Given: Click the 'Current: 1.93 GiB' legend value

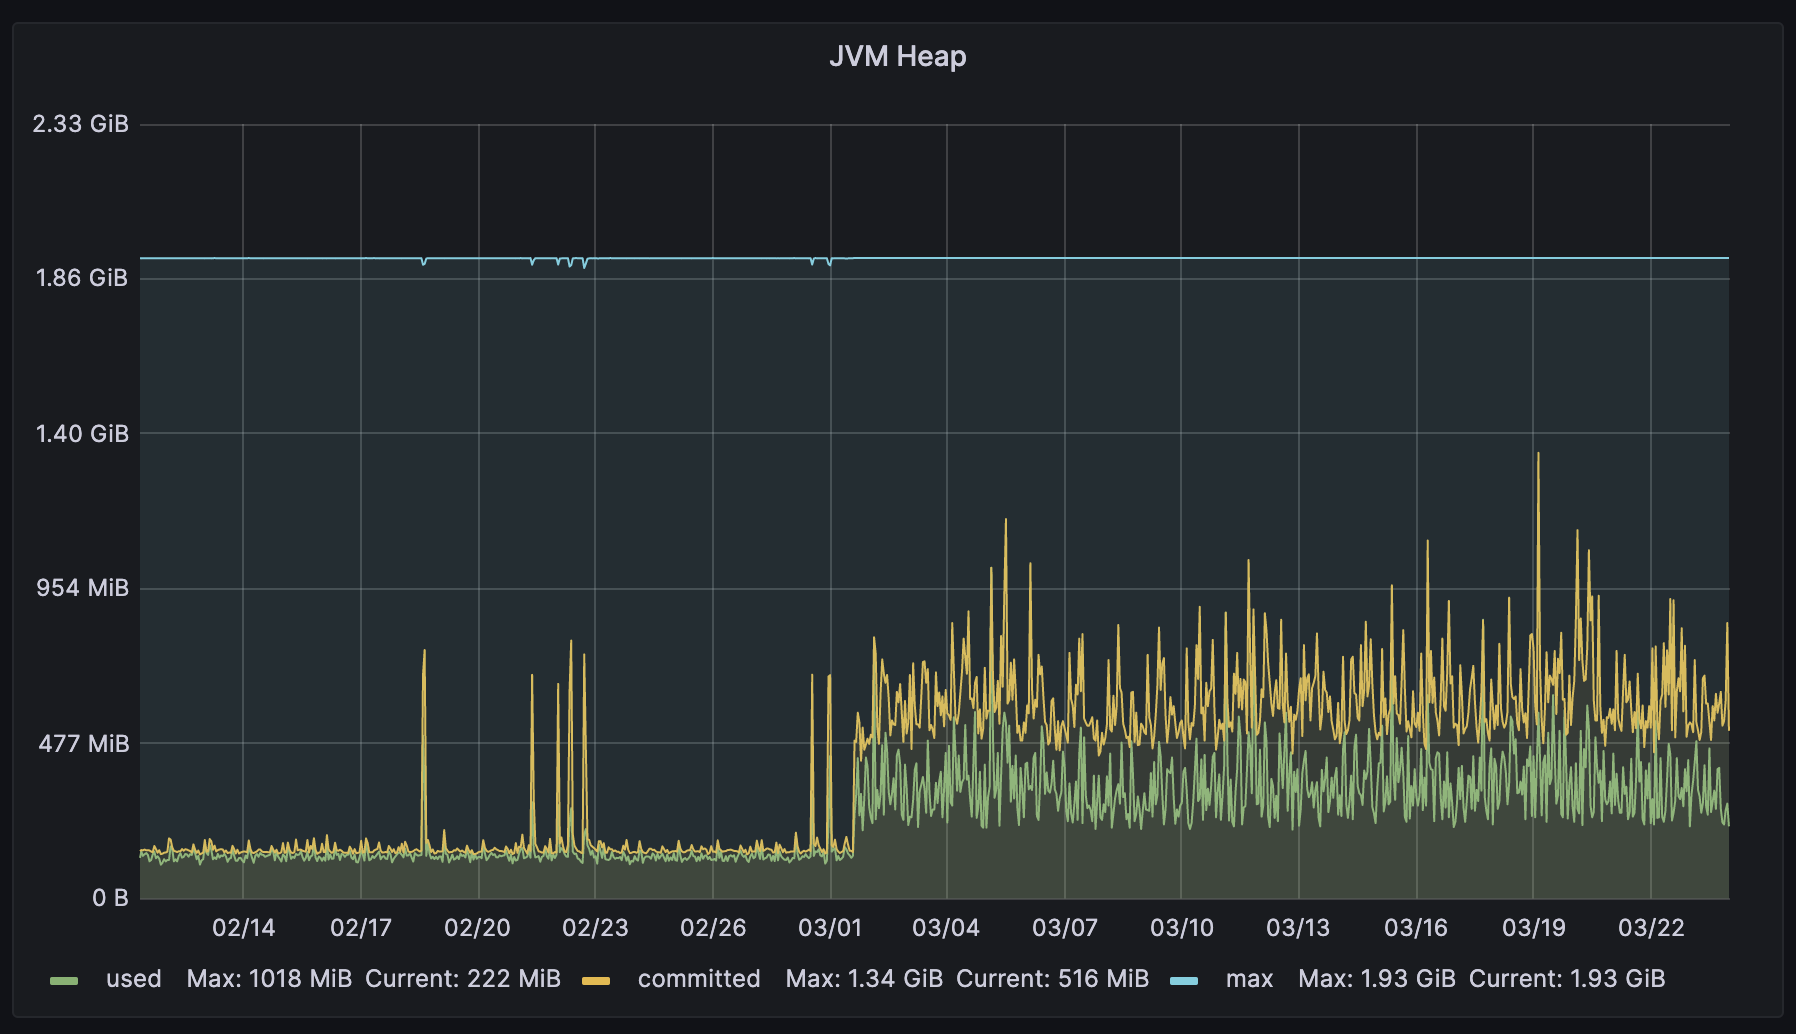Looking at the screenshot, I should 1567,979.
